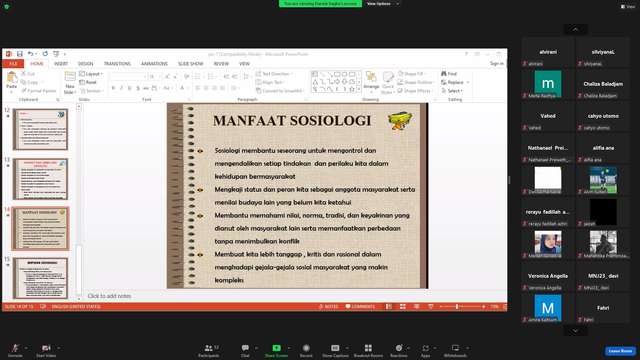Screen dimensions: 640x360
Task: Start Video in Zoom toolbar
Action: 46,351
